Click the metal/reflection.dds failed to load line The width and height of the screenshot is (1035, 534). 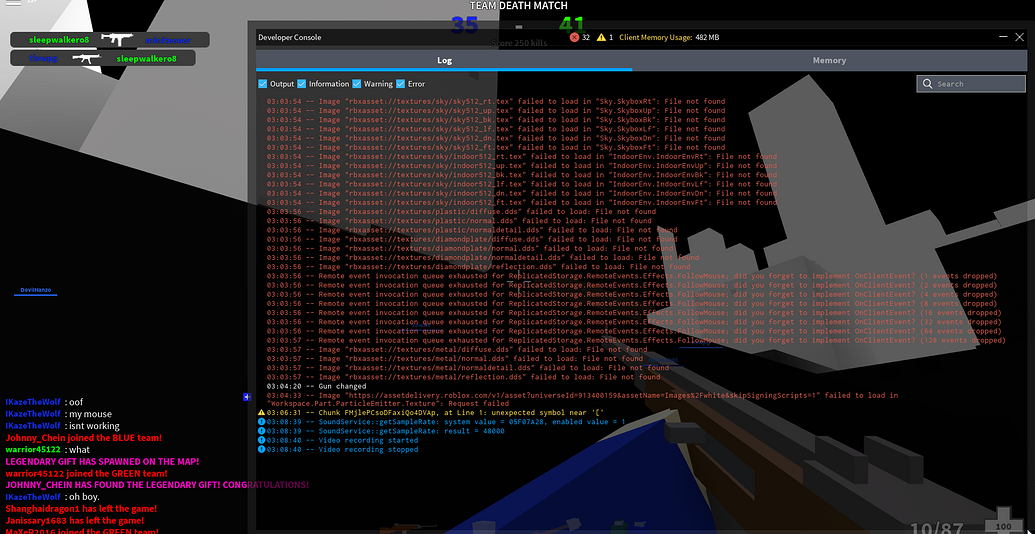tap(463, 377)
